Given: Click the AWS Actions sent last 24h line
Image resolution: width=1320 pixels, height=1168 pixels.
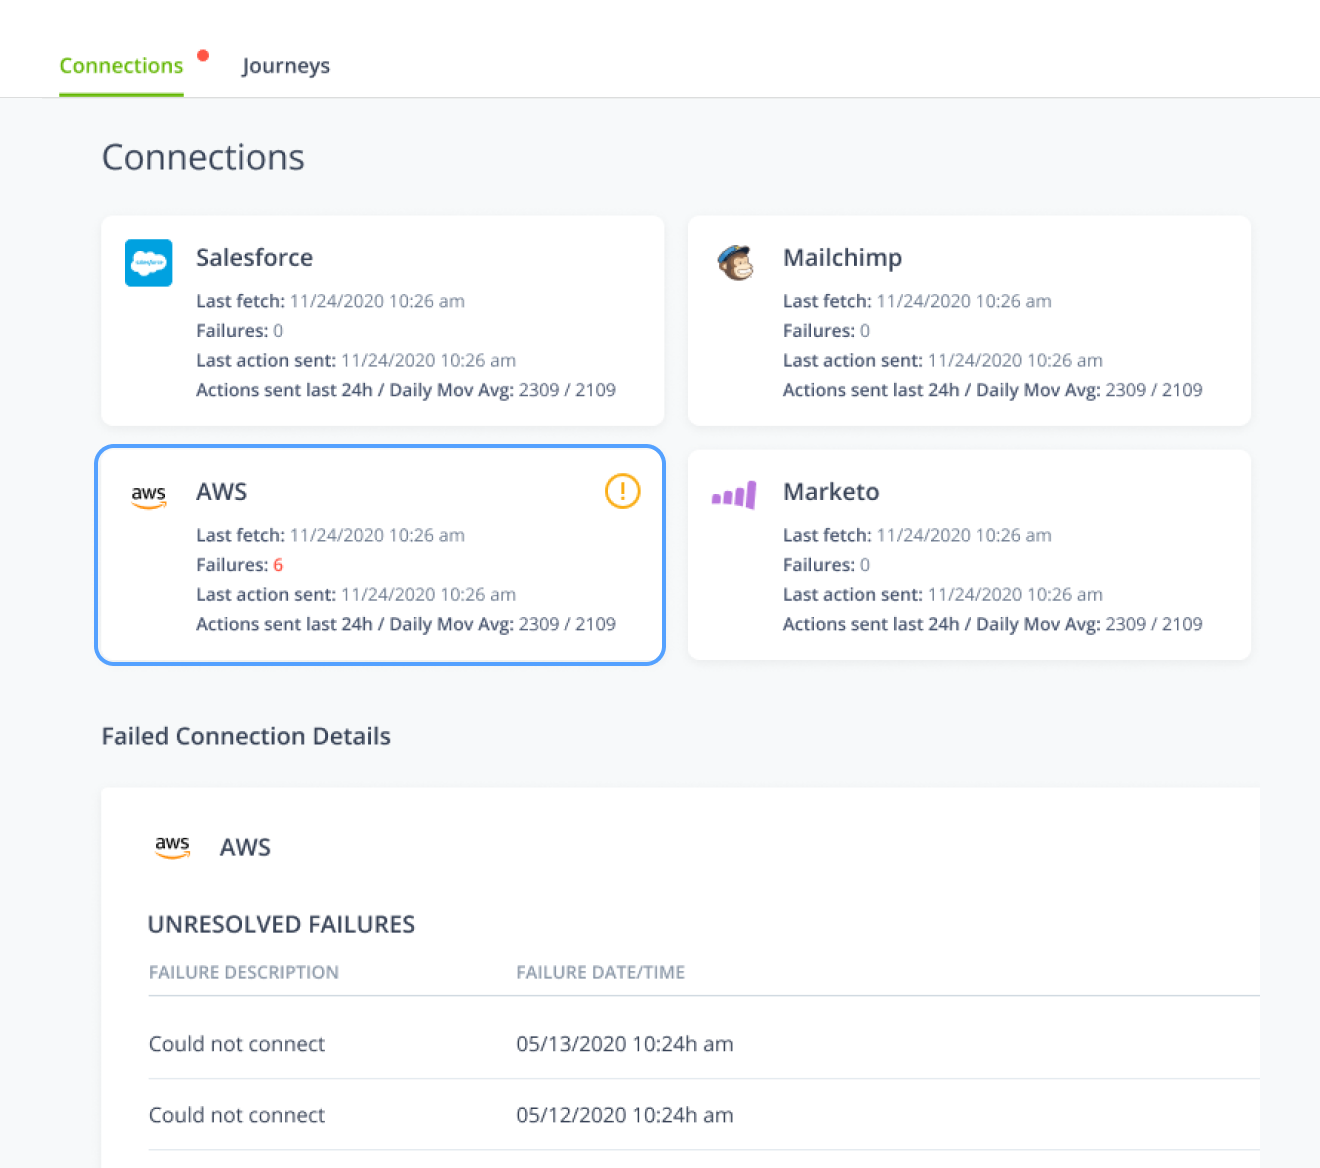Looking at the screenshot, I should coord(406,624).
